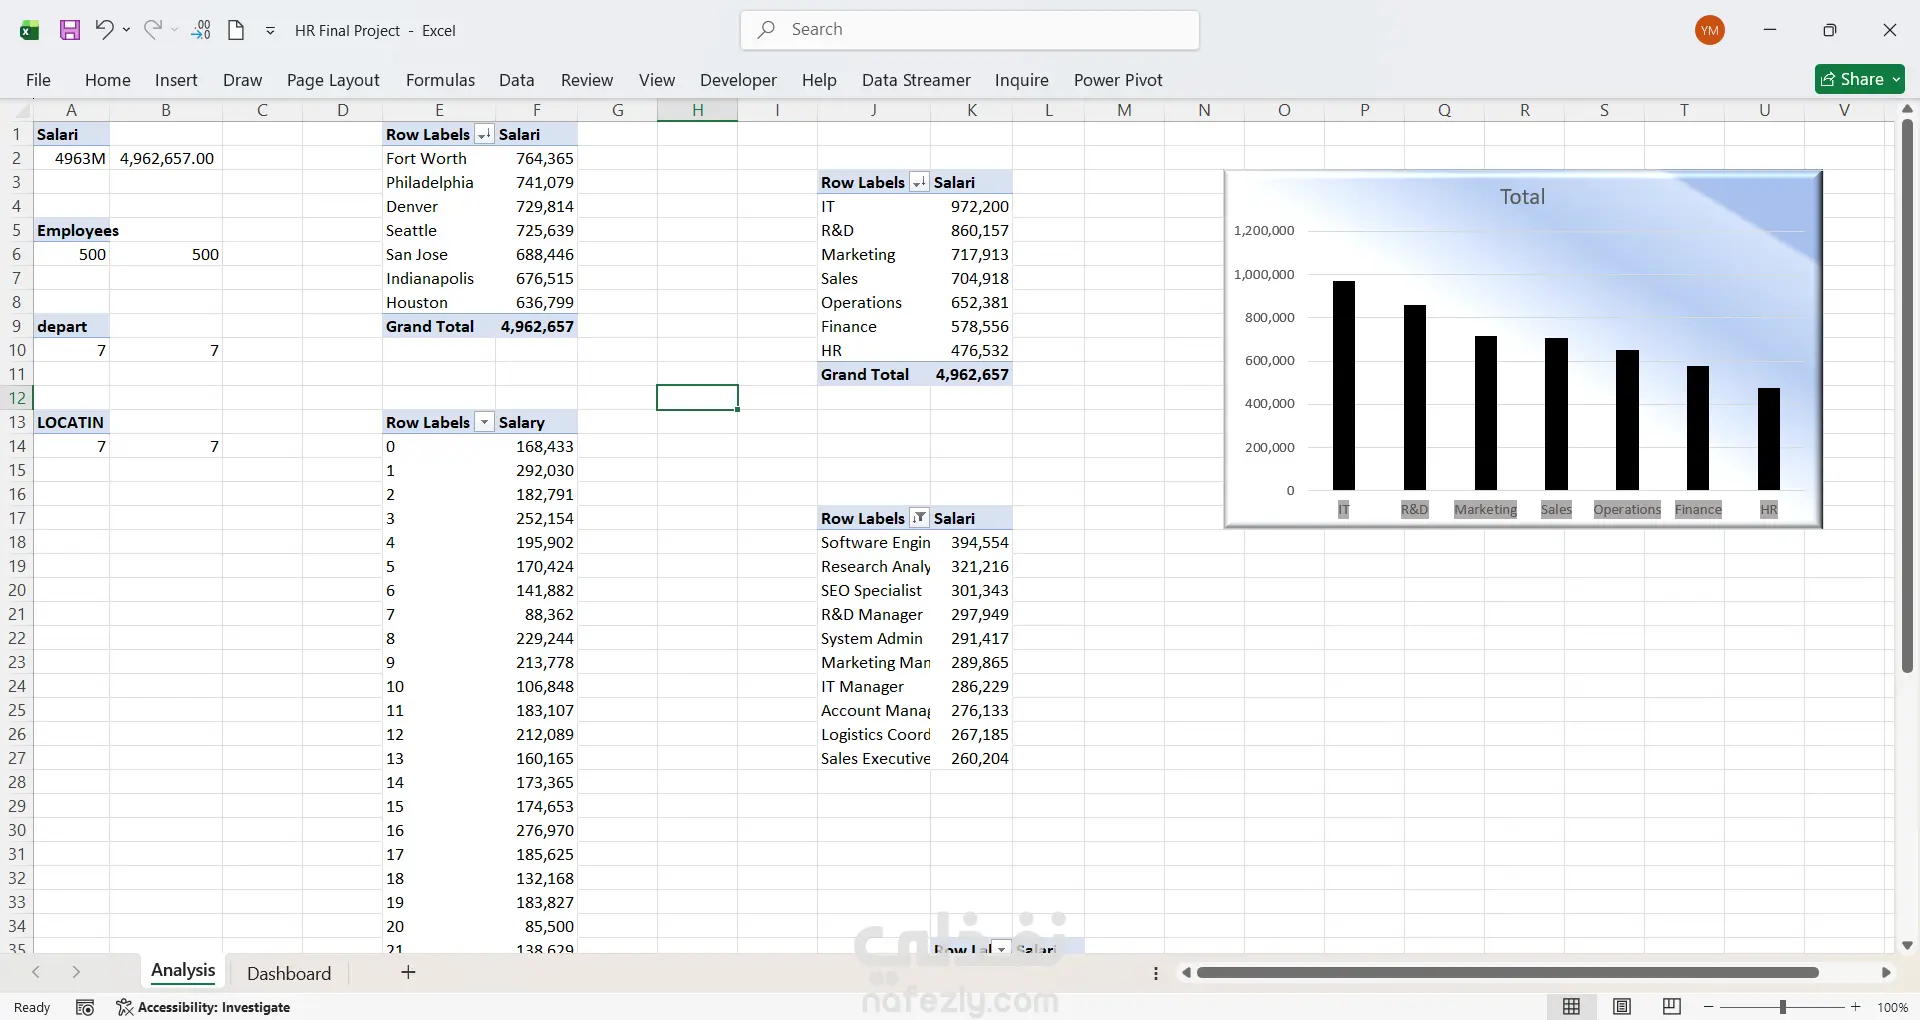Image resolution: width=1920 pixels, height=1020 pixels.
Task: Switch to the Dashboard sheet tab
Action: [288, 973]
